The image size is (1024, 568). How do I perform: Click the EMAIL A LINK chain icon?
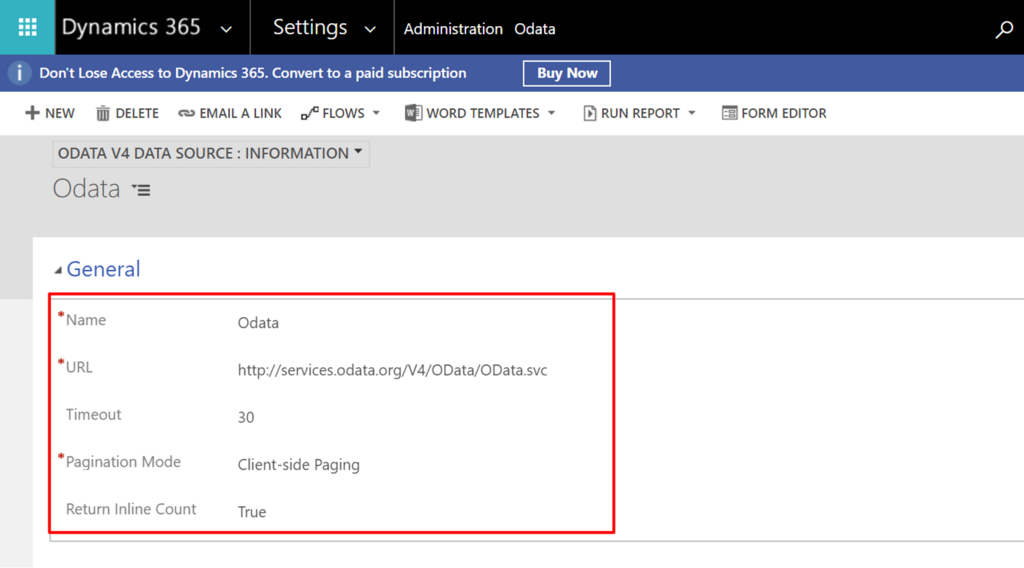(186, 114)
